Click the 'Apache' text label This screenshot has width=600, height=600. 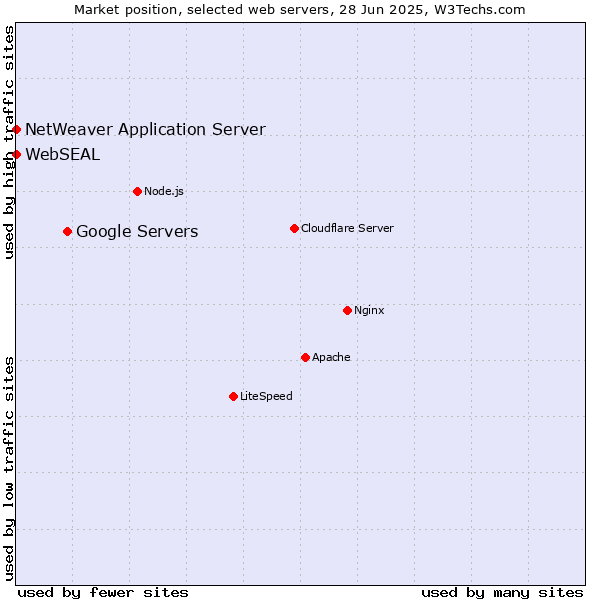point(331,357)
